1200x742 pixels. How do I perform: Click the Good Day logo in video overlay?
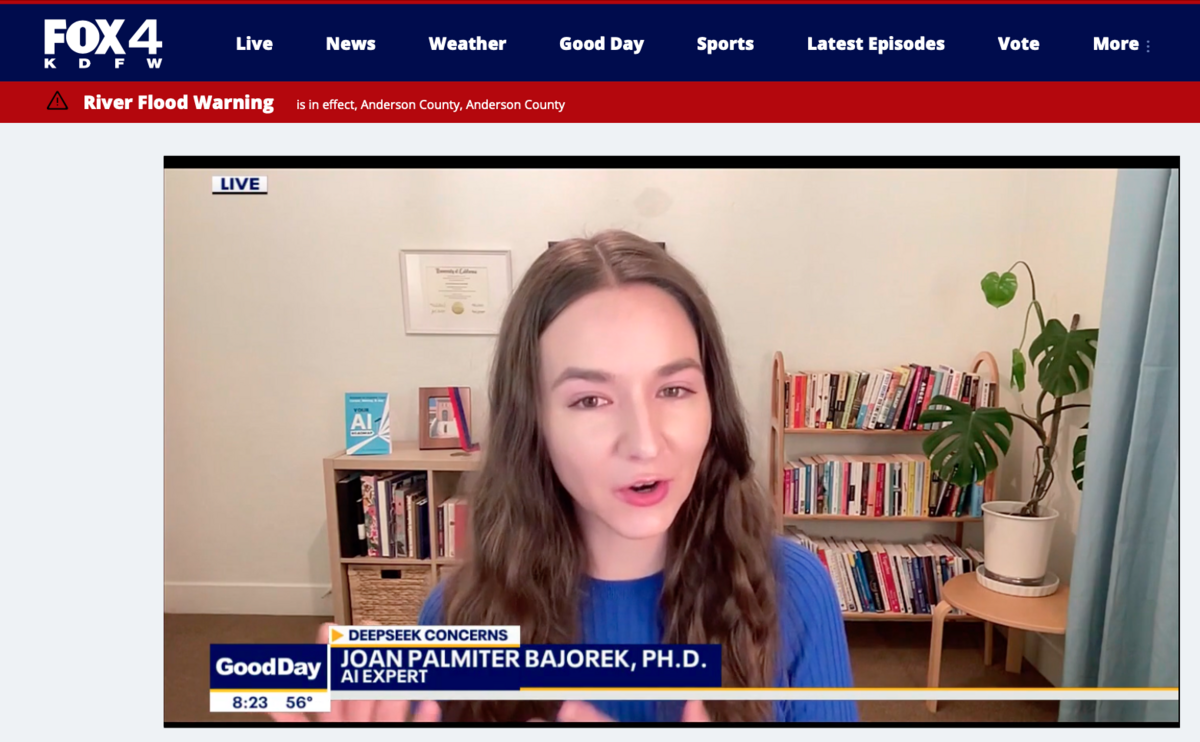[268, 667]
